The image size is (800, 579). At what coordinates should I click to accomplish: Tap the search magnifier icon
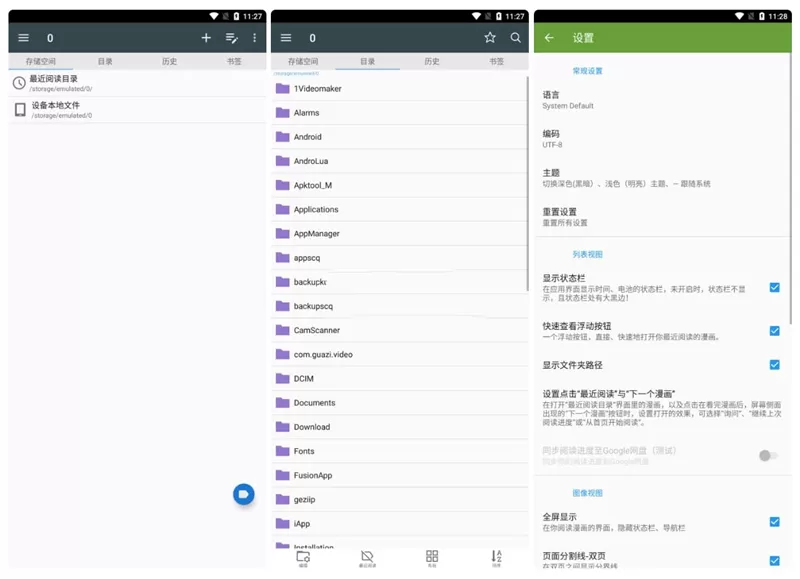tap(516, 37)
